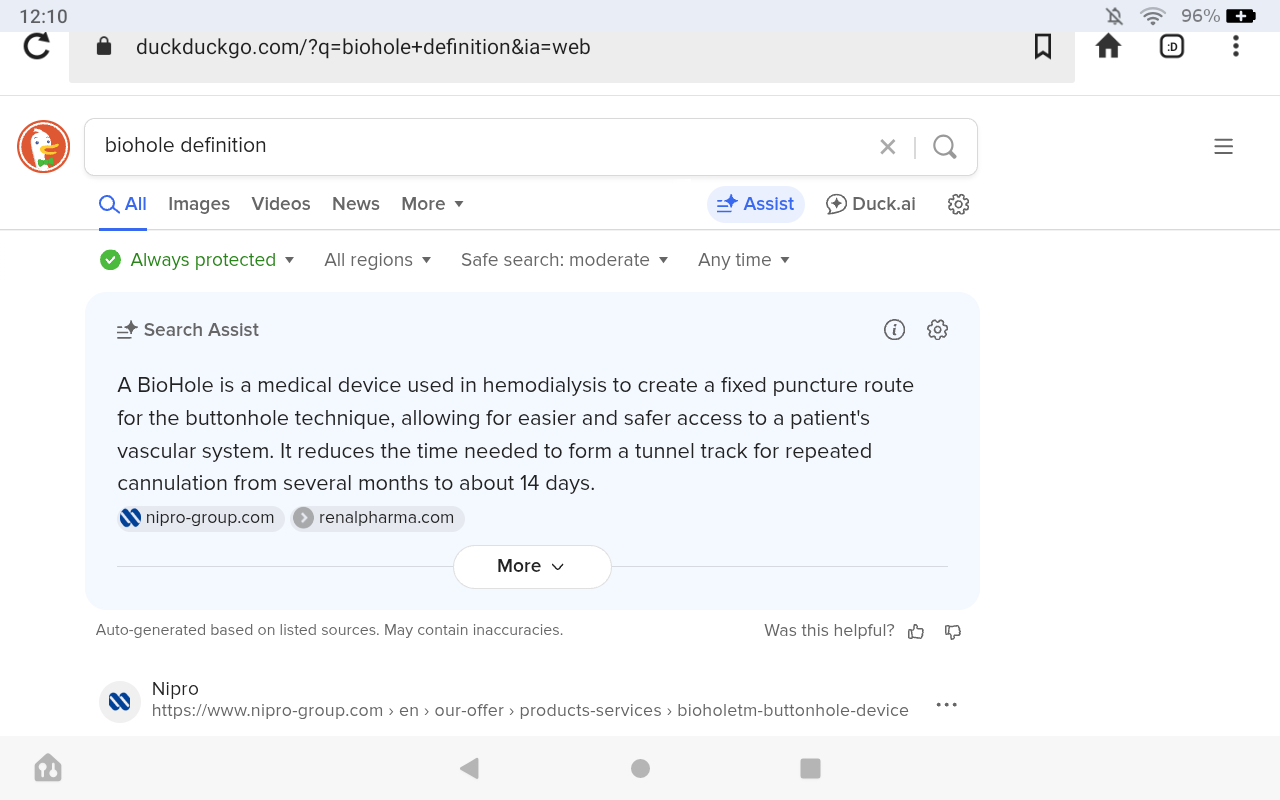This screenshot has height=800, width=1280.
Task: Tap the bottom-left navigation bar icon
Action: [x=48, y=768]
